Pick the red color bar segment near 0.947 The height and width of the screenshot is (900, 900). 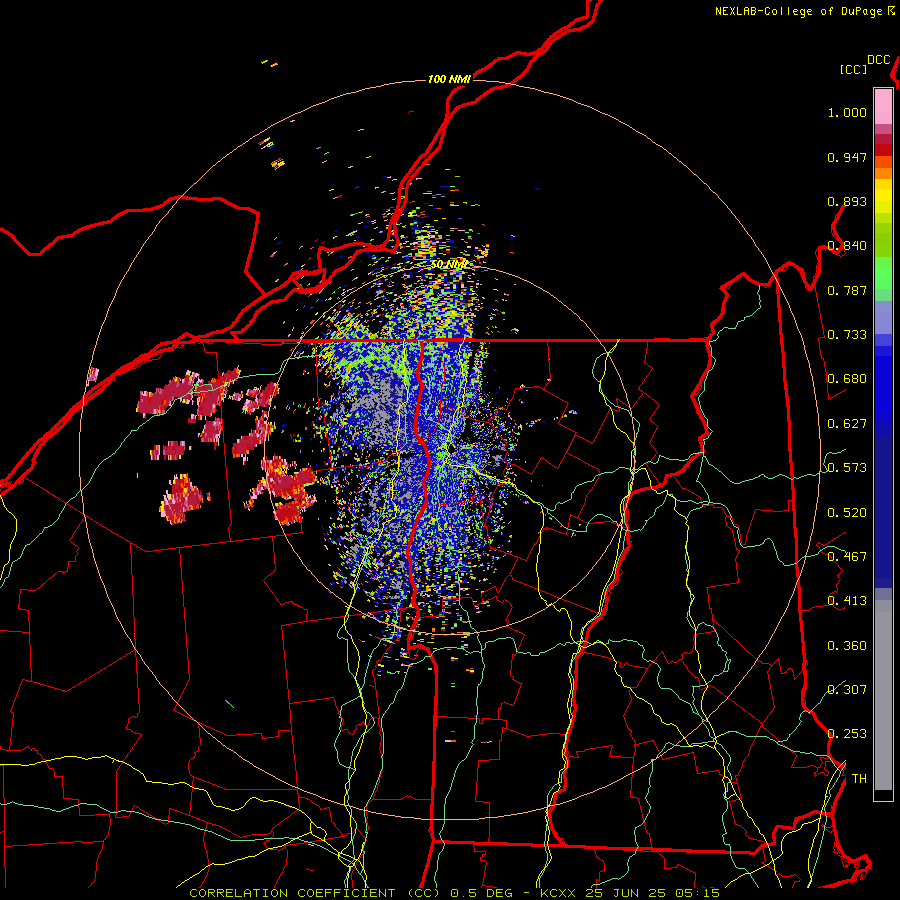click(x=883, y=150)
